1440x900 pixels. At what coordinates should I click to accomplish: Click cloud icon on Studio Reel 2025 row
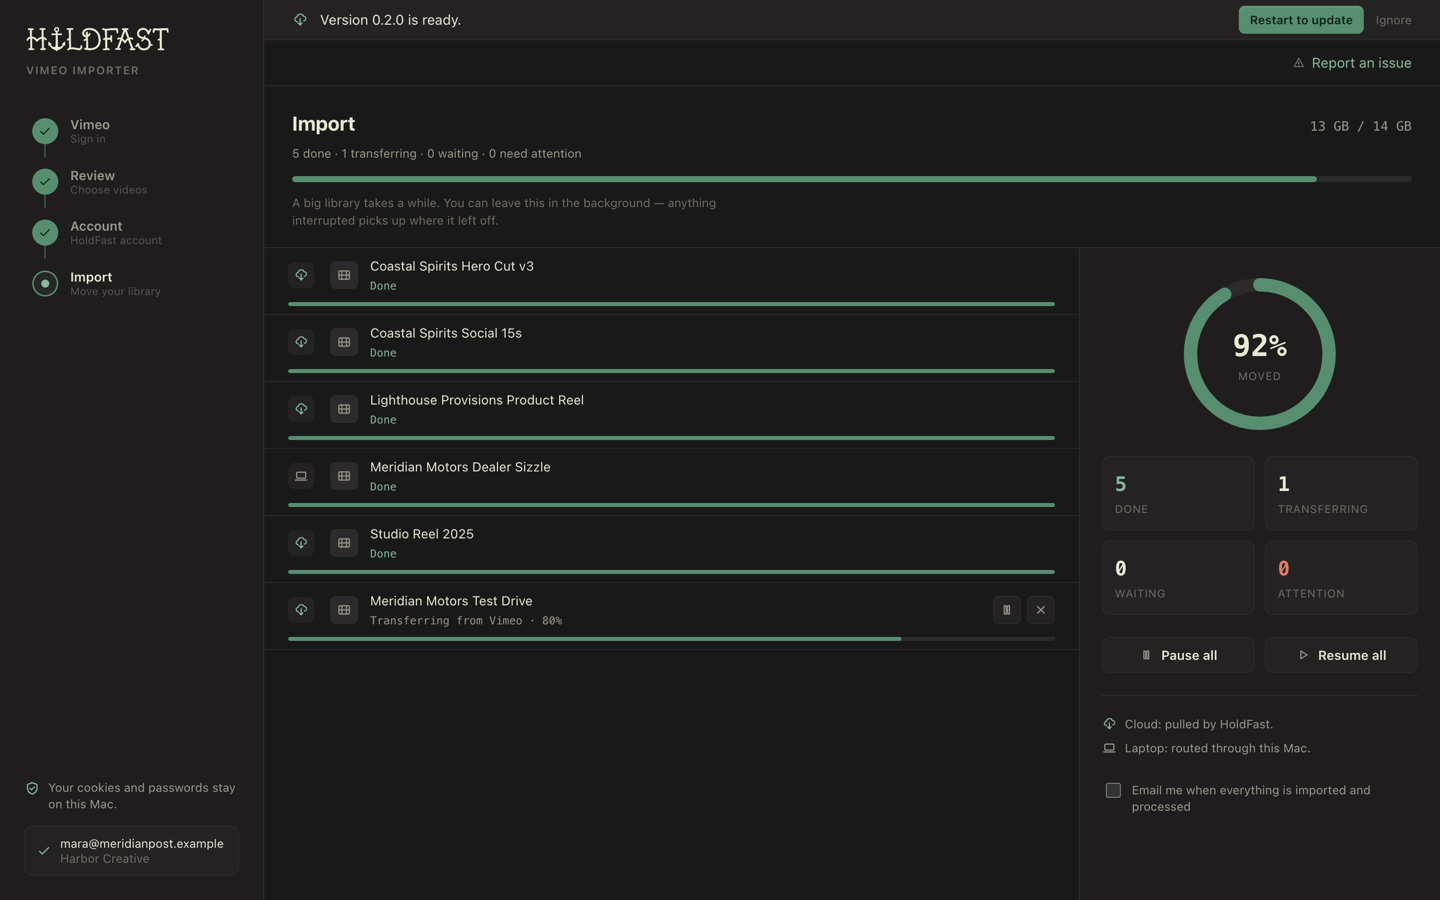tap(301, 543)
